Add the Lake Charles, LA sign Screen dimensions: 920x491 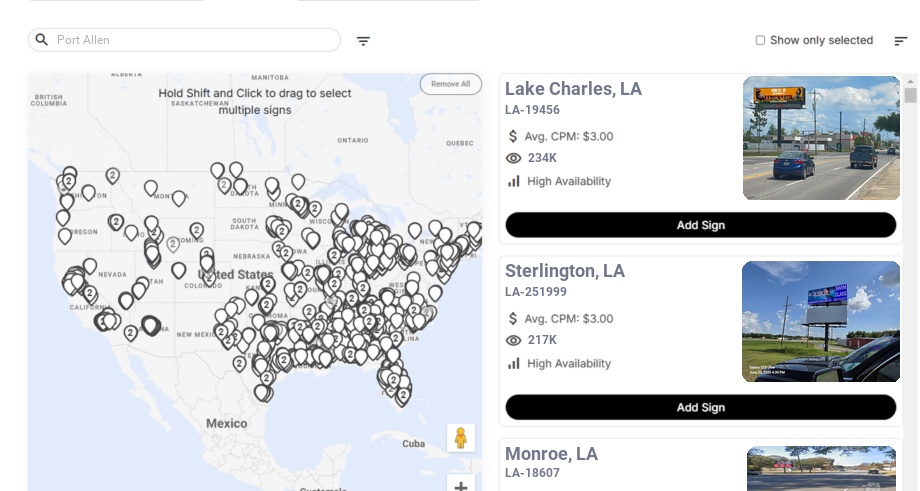(700, 225)
